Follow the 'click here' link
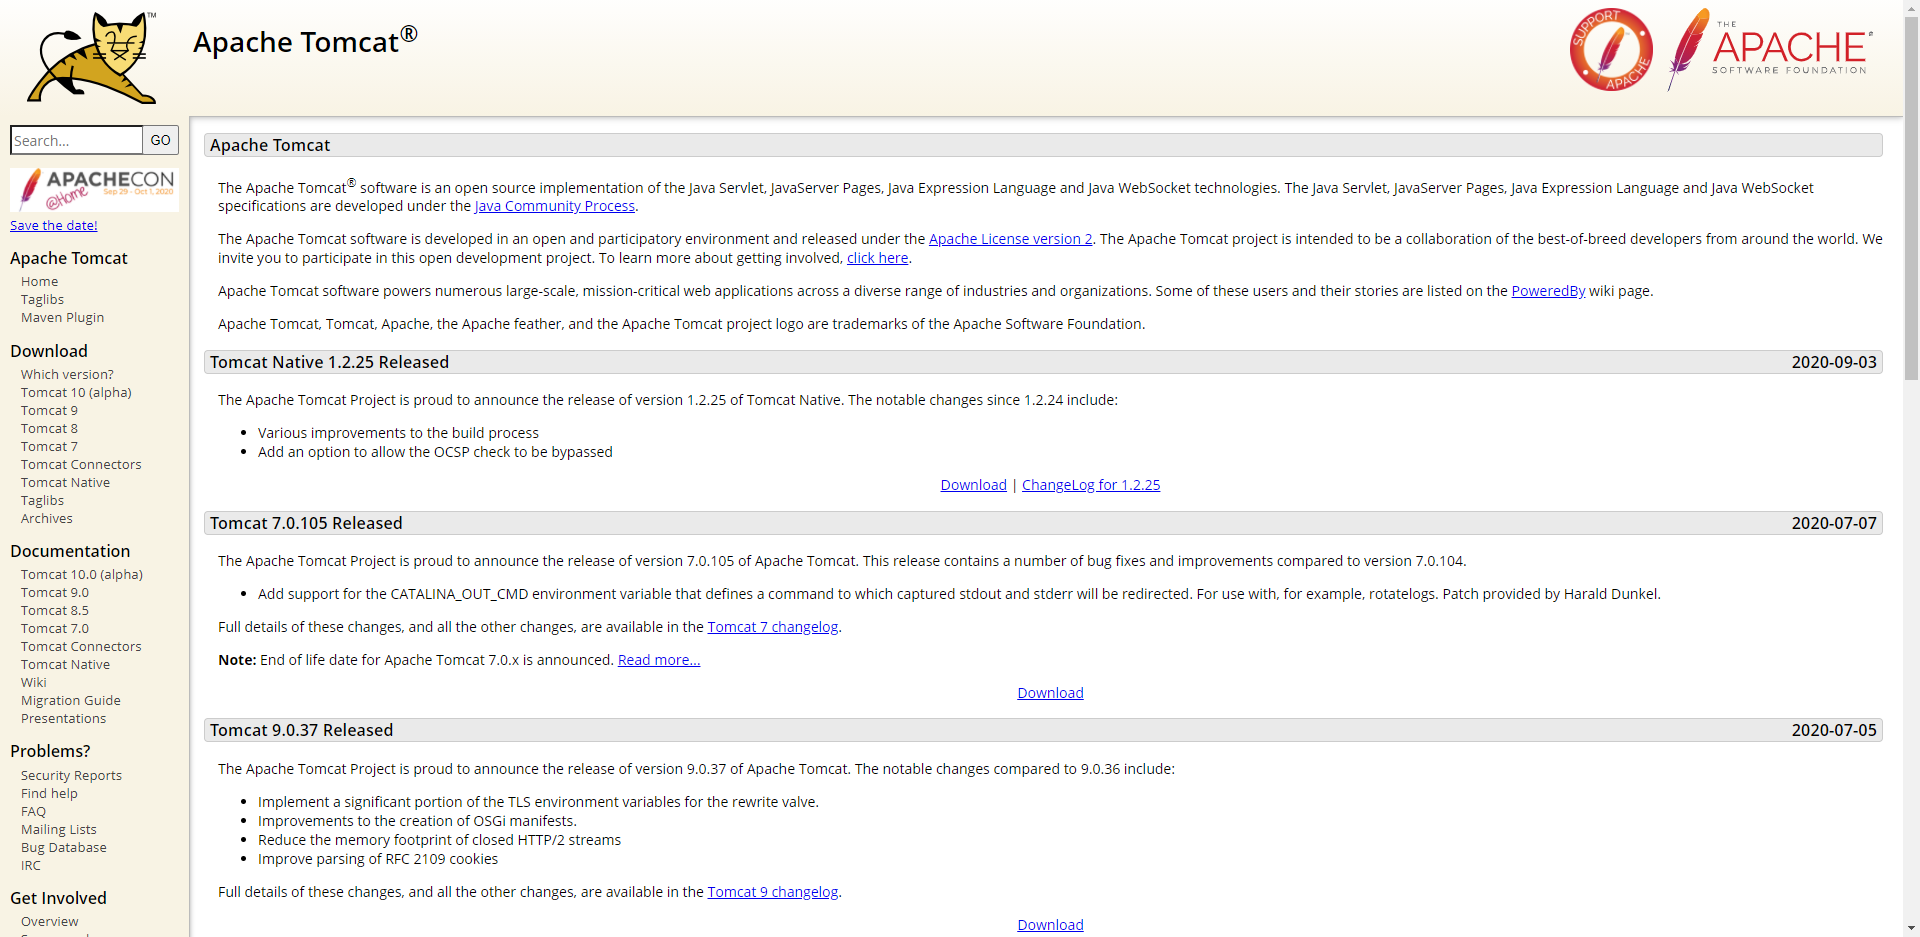Screen dimensions: 1920x937 pos(878,258)
